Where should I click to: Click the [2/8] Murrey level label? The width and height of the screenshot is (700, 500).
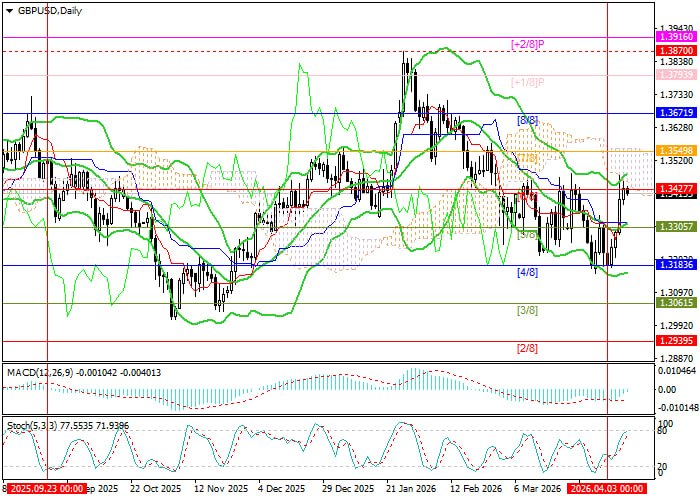point(527,348)
